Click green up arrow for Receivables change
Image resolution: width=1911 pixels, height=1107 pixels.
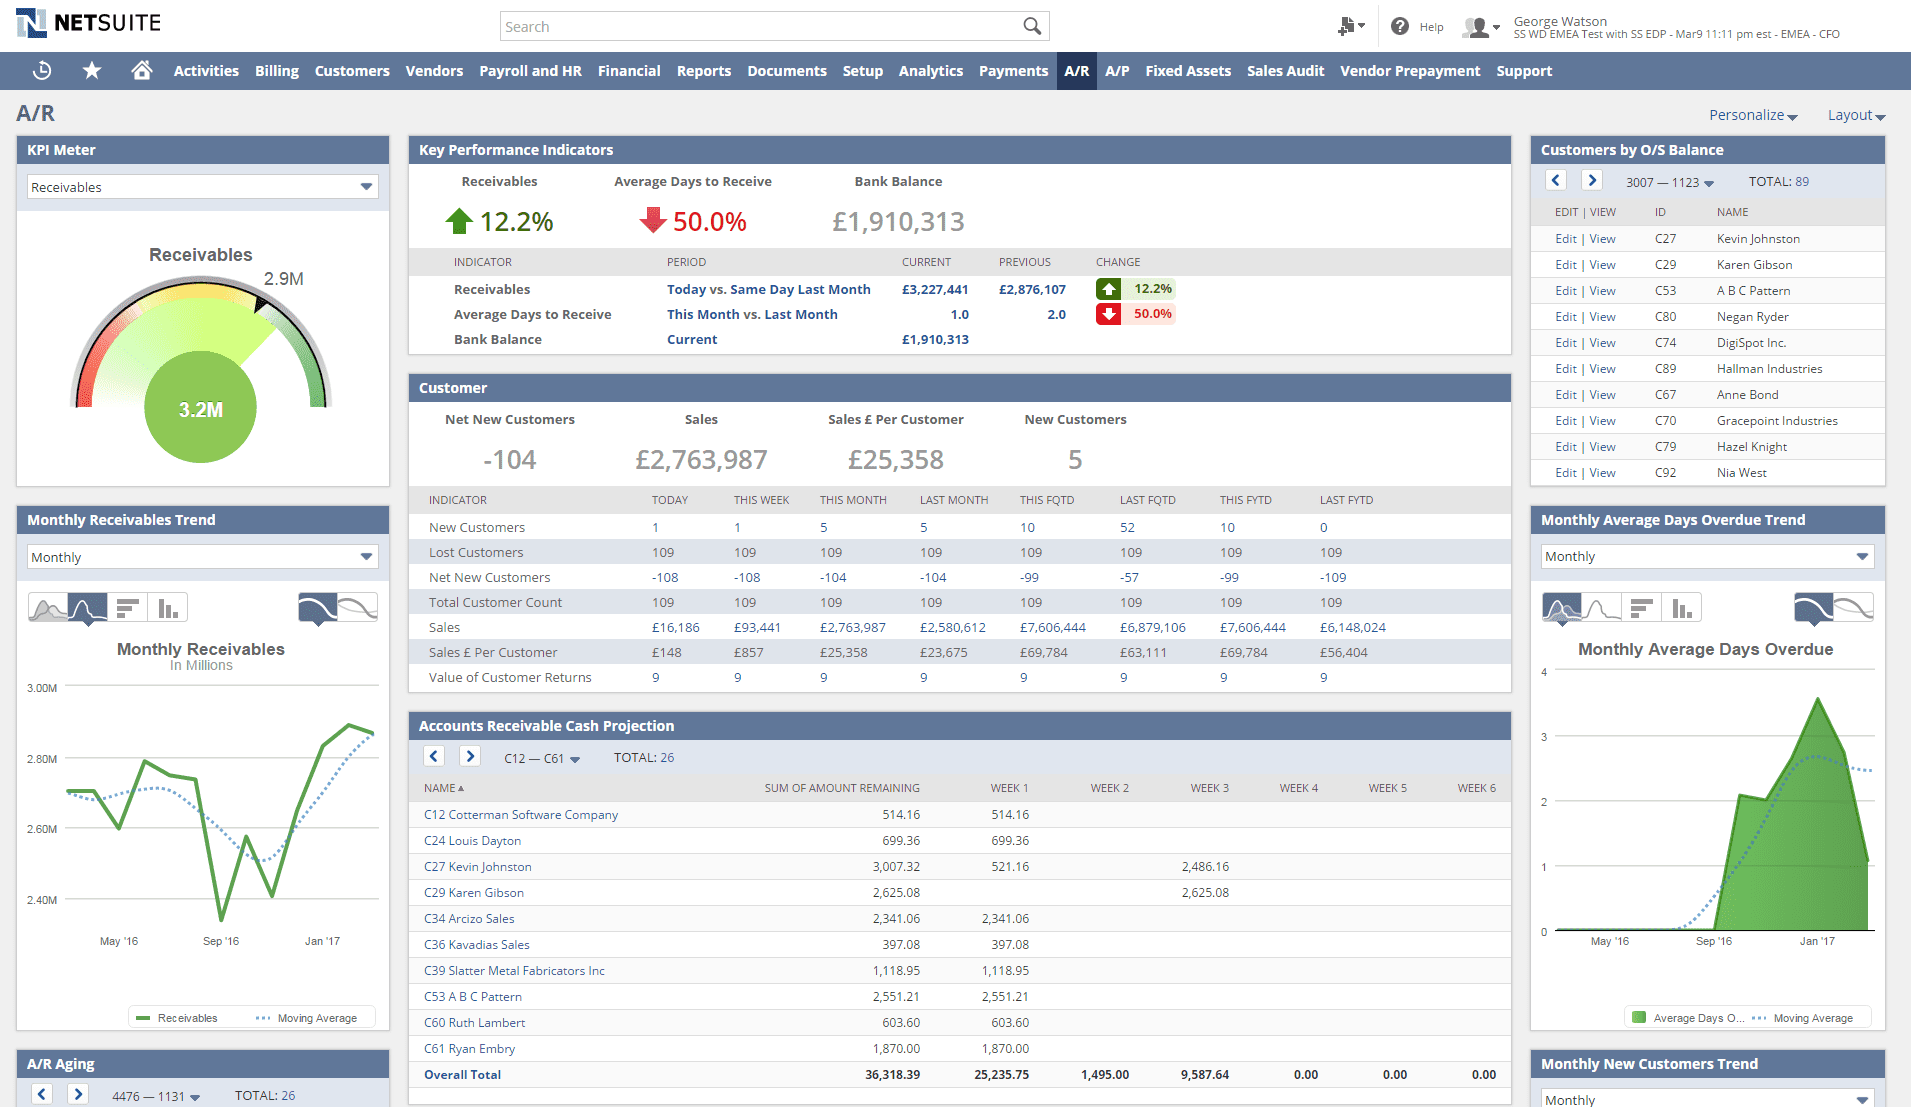1108,289
